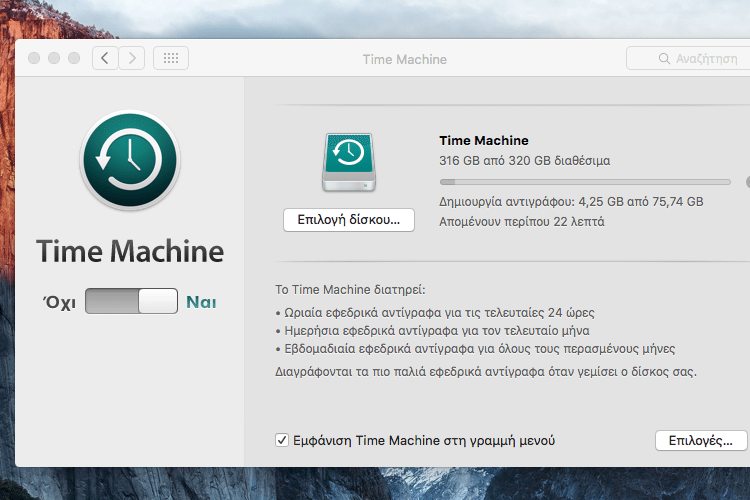The image size is (750, 500).
Task: Click the Ωριαία εφεδρικά αντίγραφα bullet line
Action: tap(435, 313)
